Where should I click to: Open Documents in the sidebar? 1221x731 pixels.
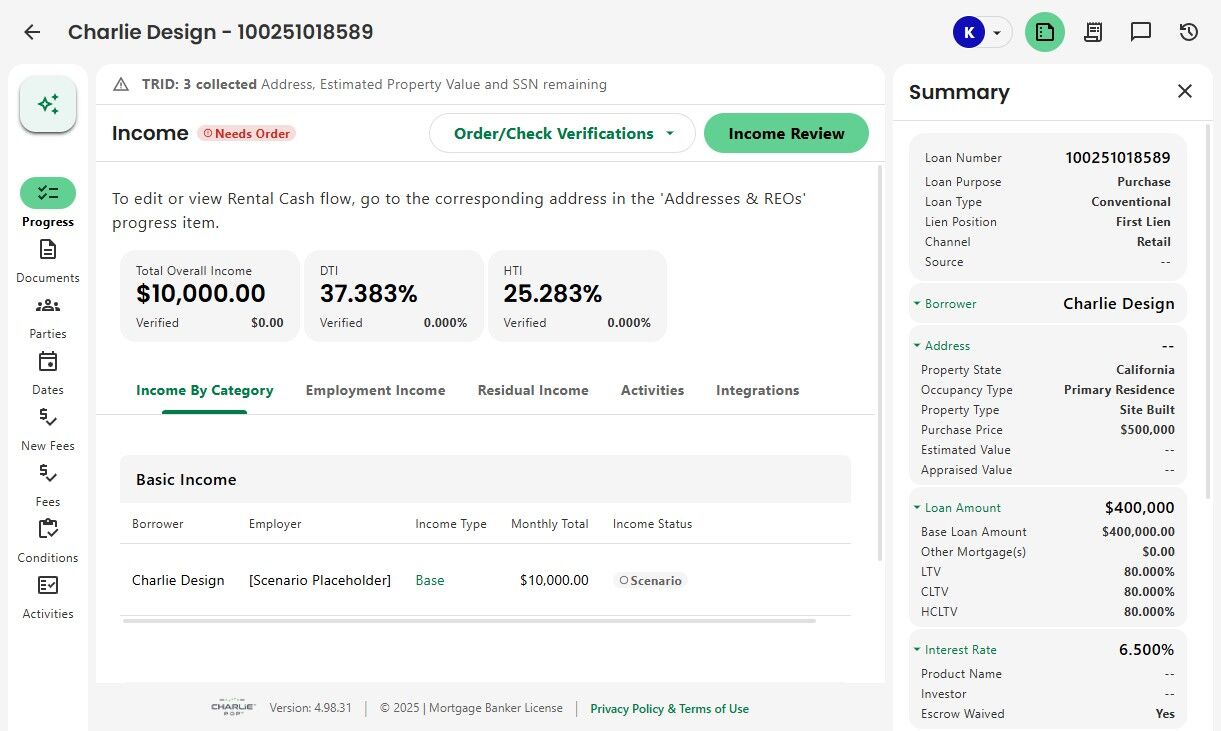pyautogui.click(x=48, y=250)
